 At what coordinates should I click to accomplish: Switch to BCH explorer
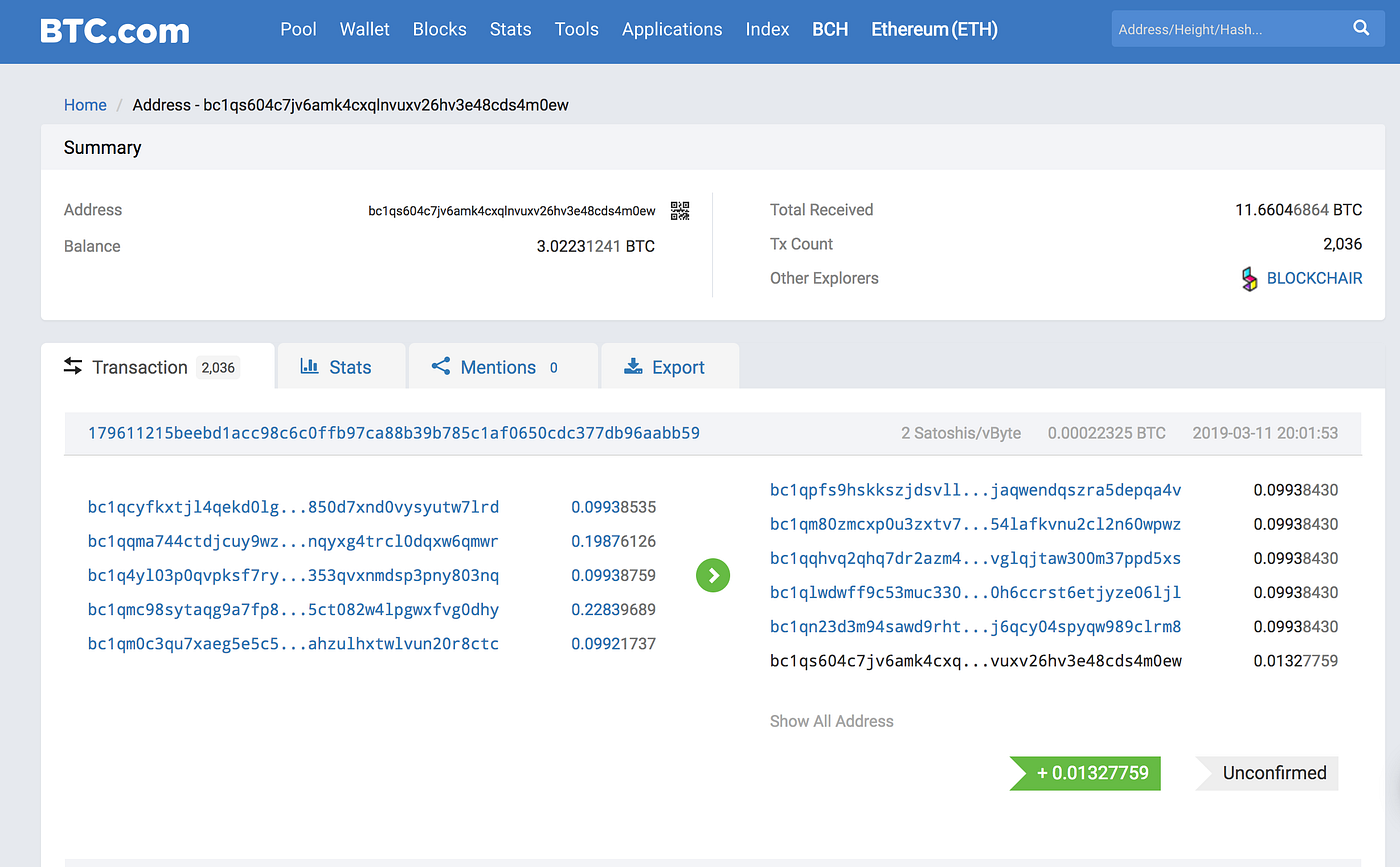[x=830, y=29]
